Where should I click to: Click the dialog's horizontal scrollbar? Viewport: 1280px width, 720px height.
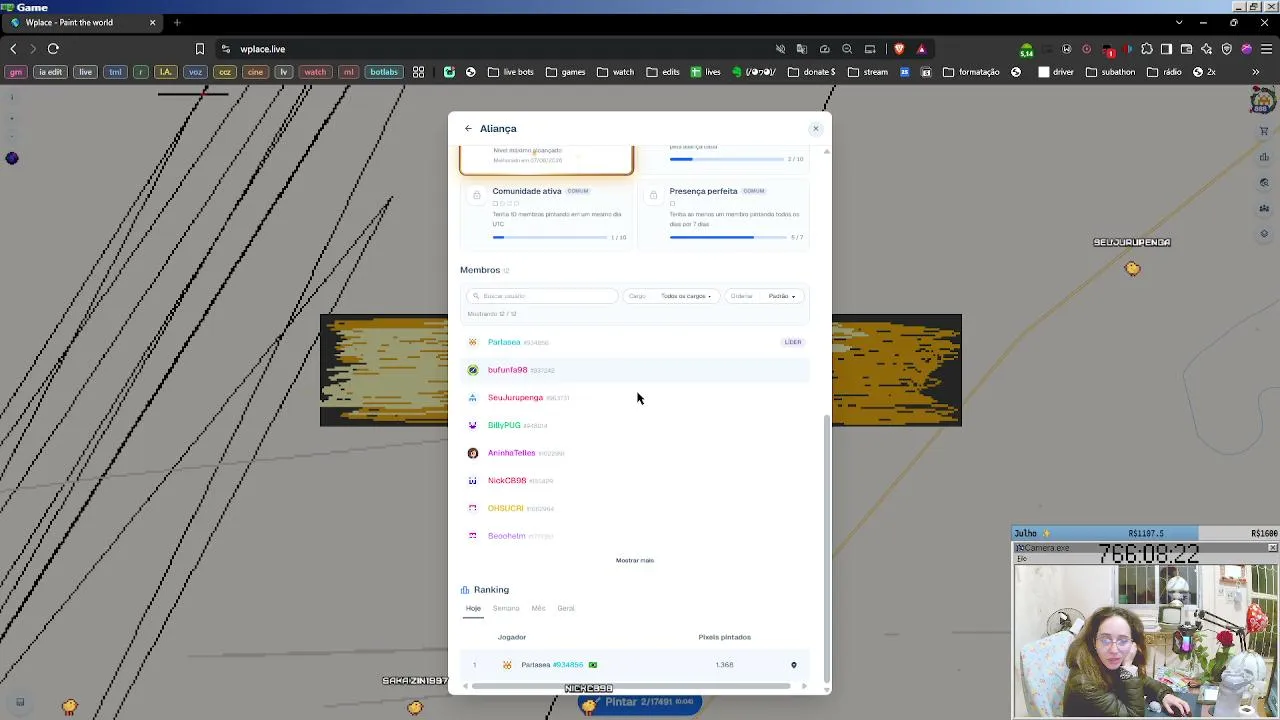point(631,686)
